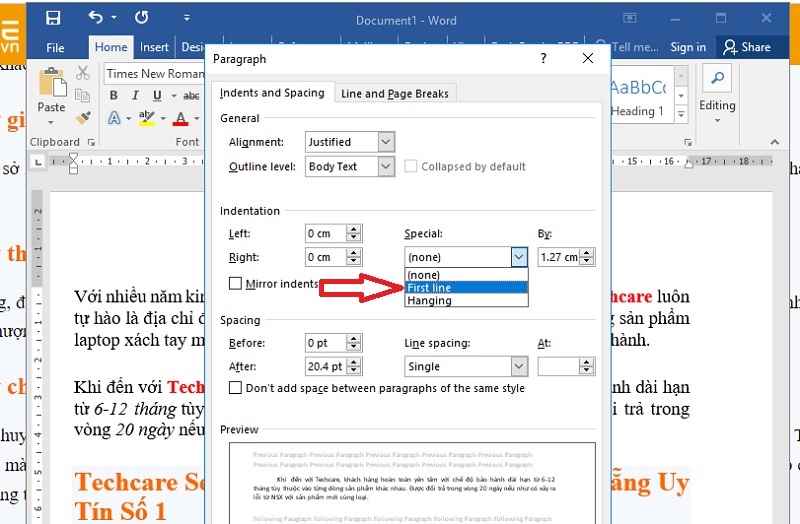Open font color dropdown arrow

(x=196, y=119)
